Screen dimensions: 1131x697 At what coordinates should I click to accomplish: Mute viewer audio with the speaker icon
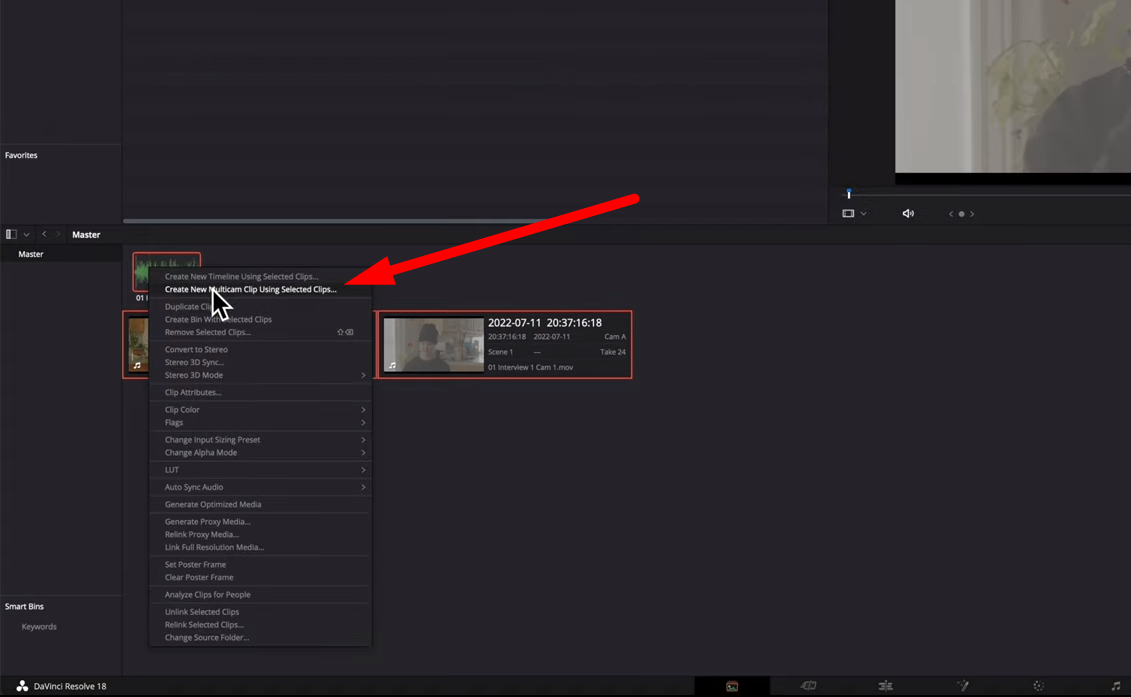pos(908,213)
